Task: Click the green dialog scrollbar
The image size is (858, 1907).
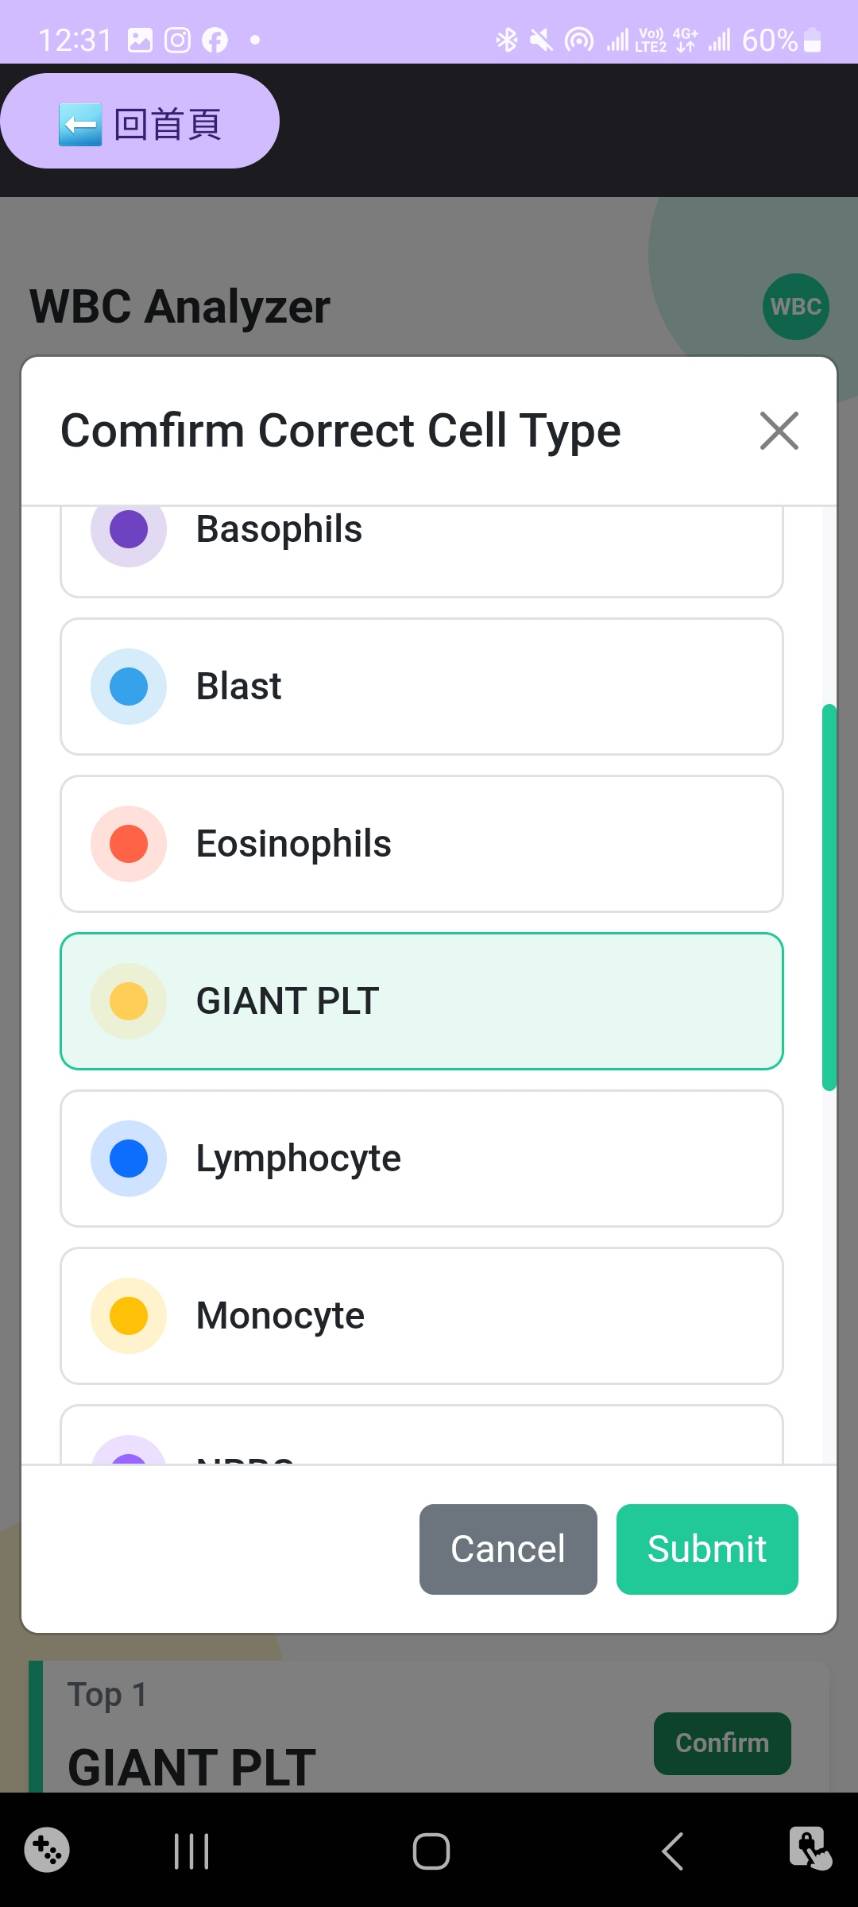Action: [828, 897]
